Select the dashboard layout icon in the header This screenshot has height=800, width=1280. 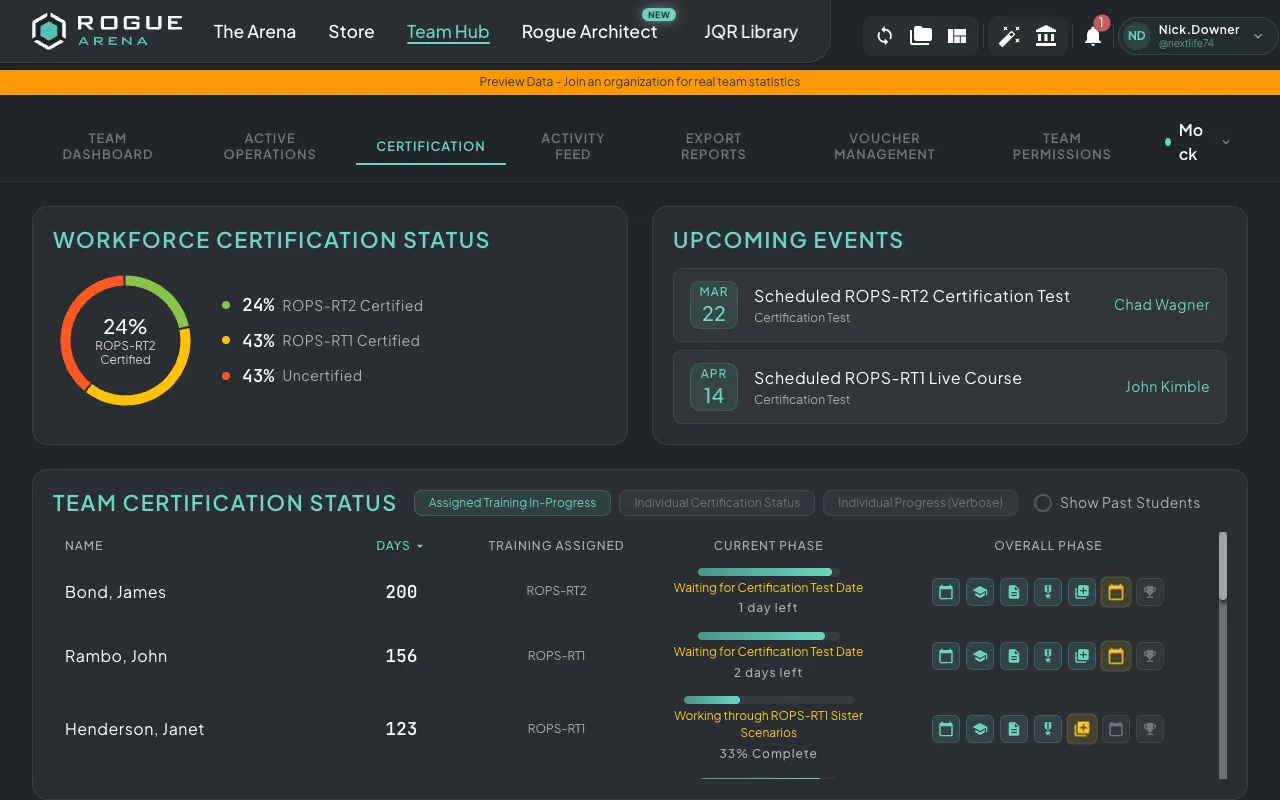(x=956, y=35)
